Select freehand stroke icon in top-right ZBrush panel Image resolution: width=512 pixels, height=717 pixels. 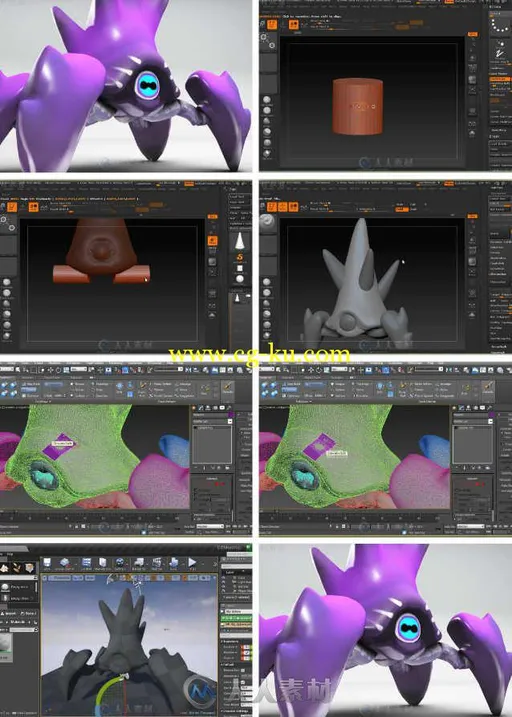point(500,54)
